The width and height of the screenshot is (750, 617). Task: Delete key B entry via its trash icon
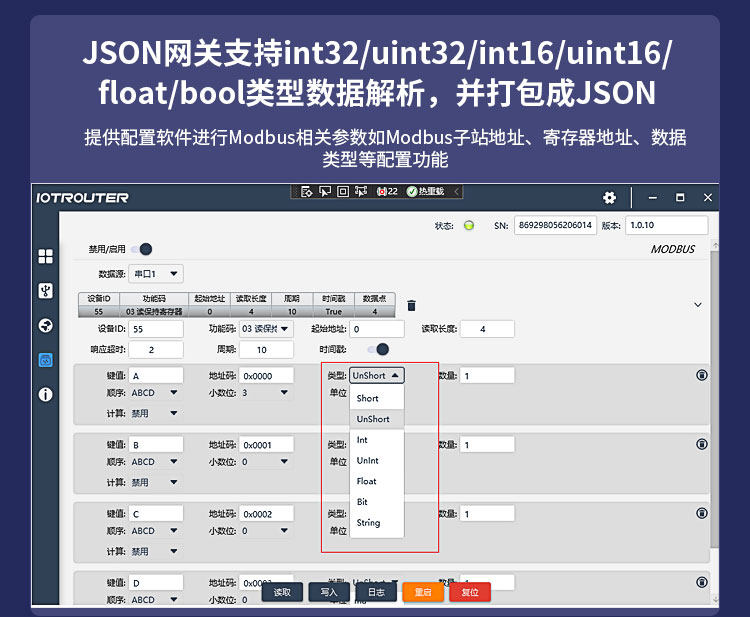coord(702,444)
